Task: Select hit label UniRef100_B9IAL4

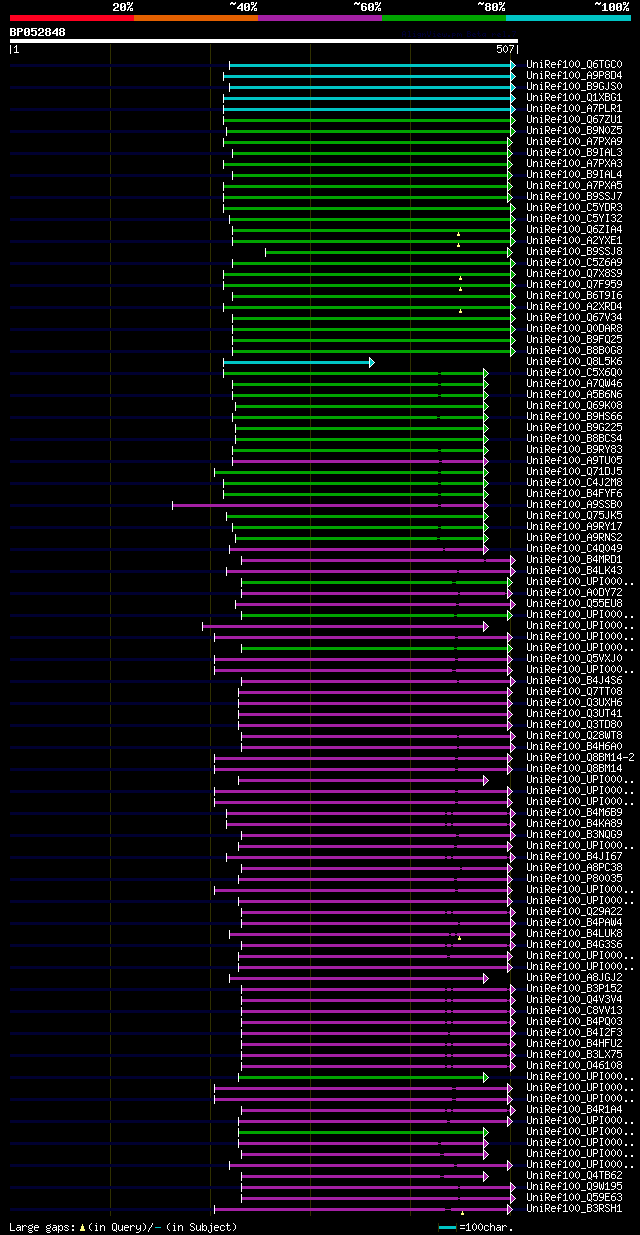Action: coord(574,174)
